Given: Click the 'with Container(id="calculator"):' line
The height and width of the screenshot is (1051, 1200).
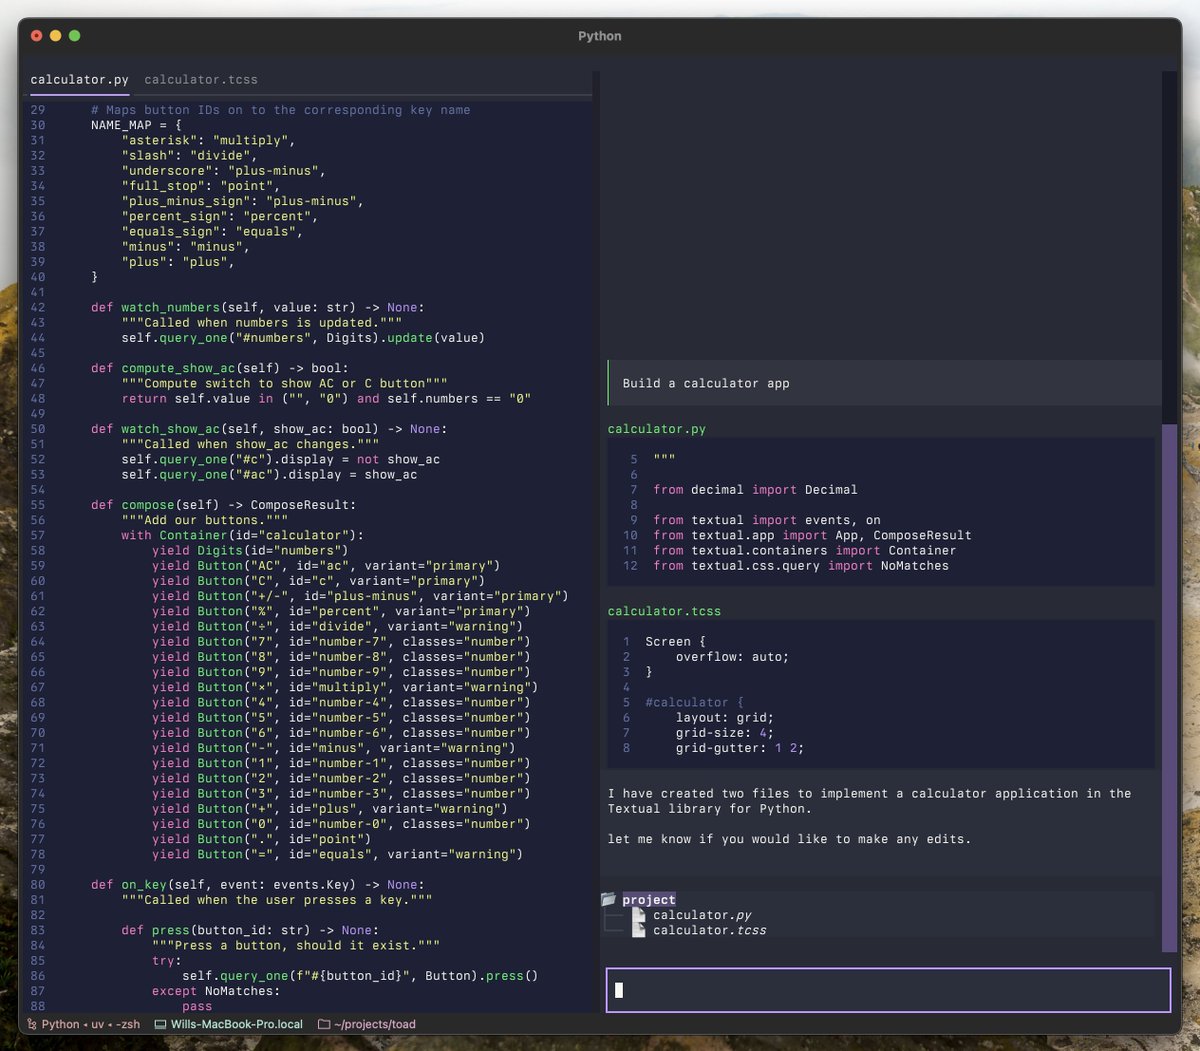Looking at the screenshot, I should coord(243,535).
